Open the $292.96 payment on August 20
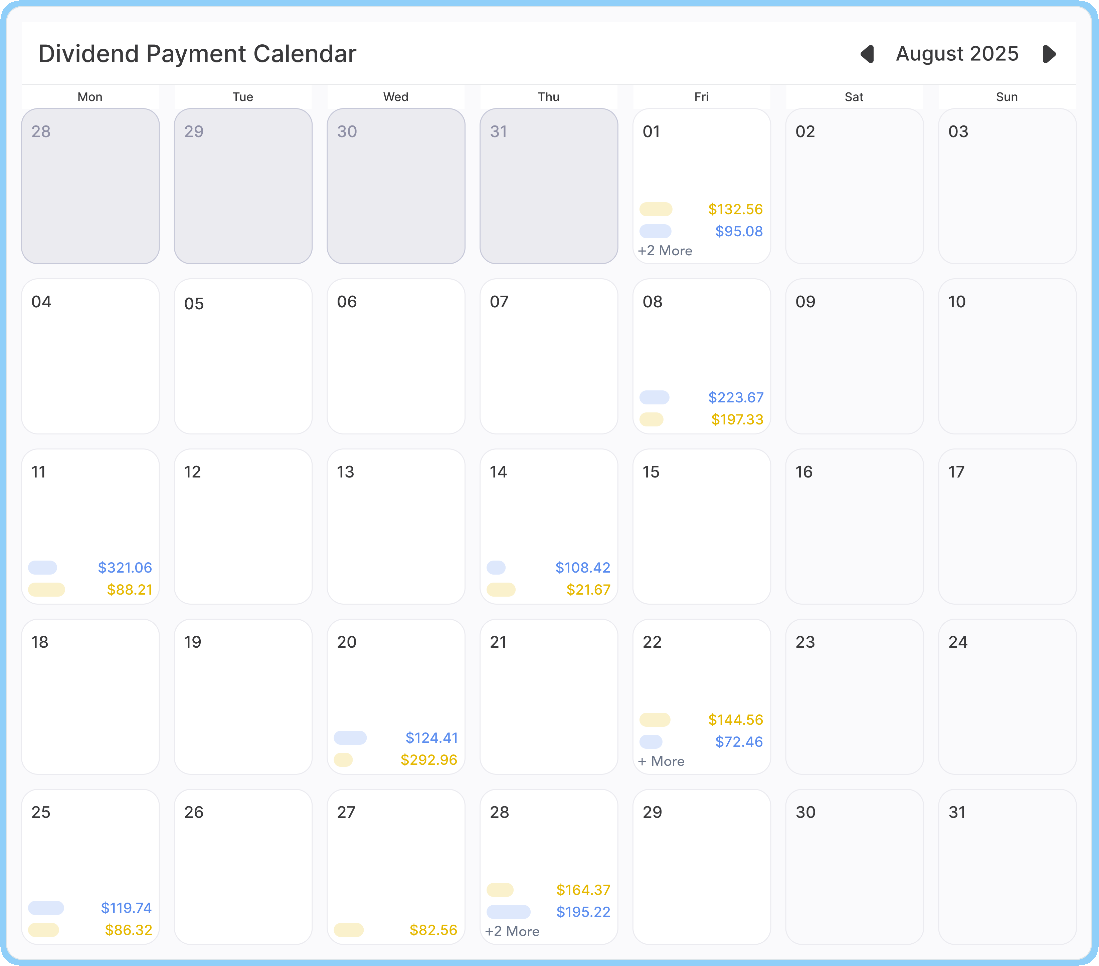The height and width of the screenshot is (966, 1099). pos(429,760)
